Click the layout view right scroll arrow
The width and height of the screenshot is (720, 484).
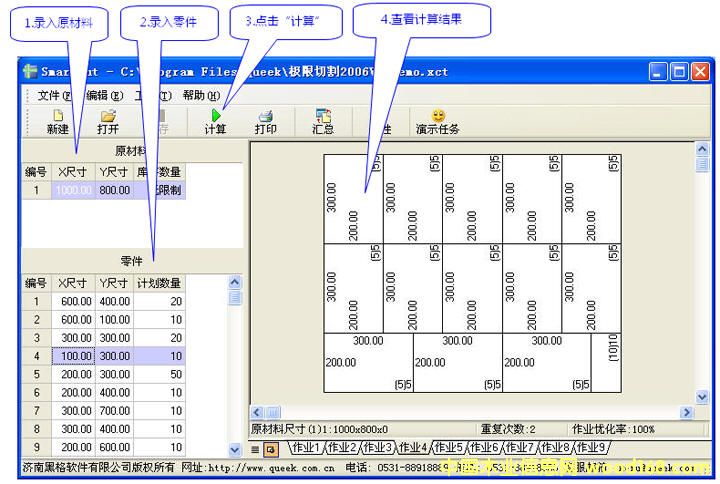[686, 412]
